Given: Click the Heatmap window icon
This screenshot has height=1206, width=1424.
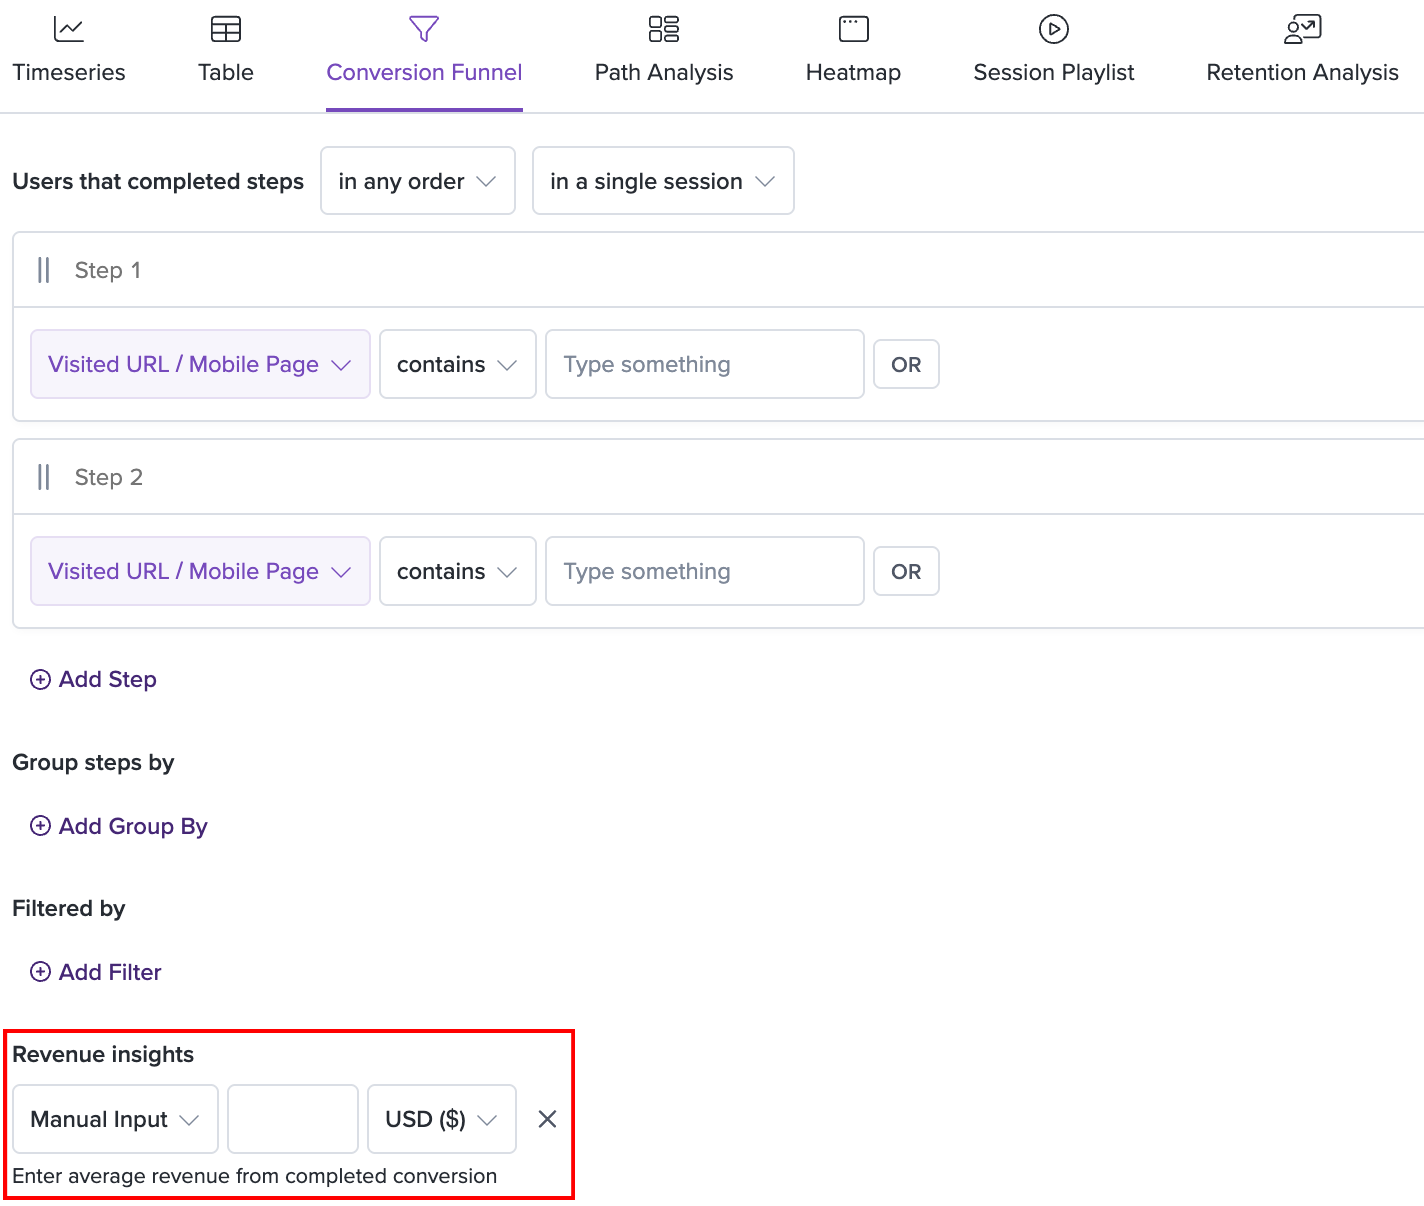Looking at the screenshot, I should 854,29.
